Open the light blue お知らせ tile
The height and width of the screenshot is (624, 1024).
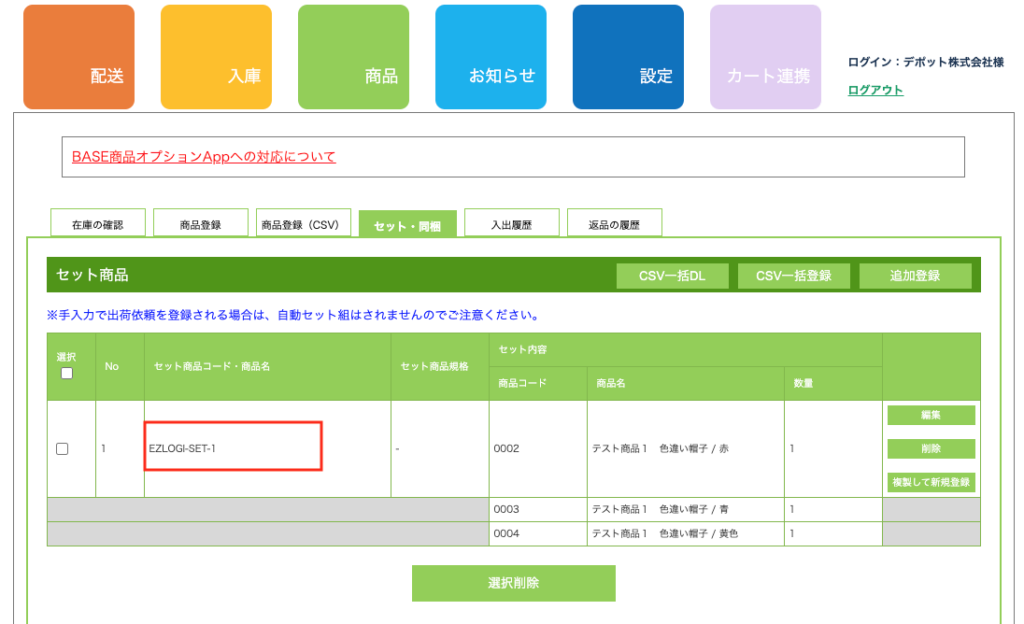[490, 57]
